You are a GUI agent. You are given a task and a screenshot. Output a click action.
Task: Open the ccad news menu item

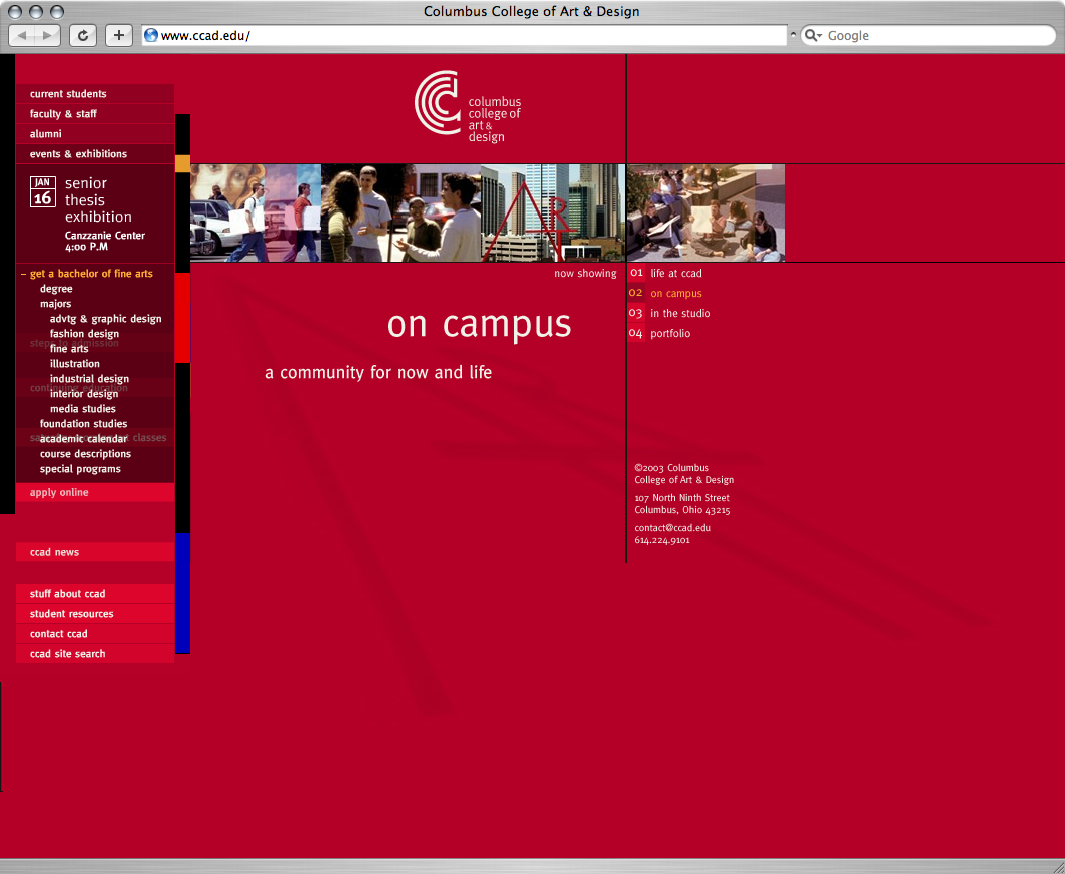click(94, 552)
